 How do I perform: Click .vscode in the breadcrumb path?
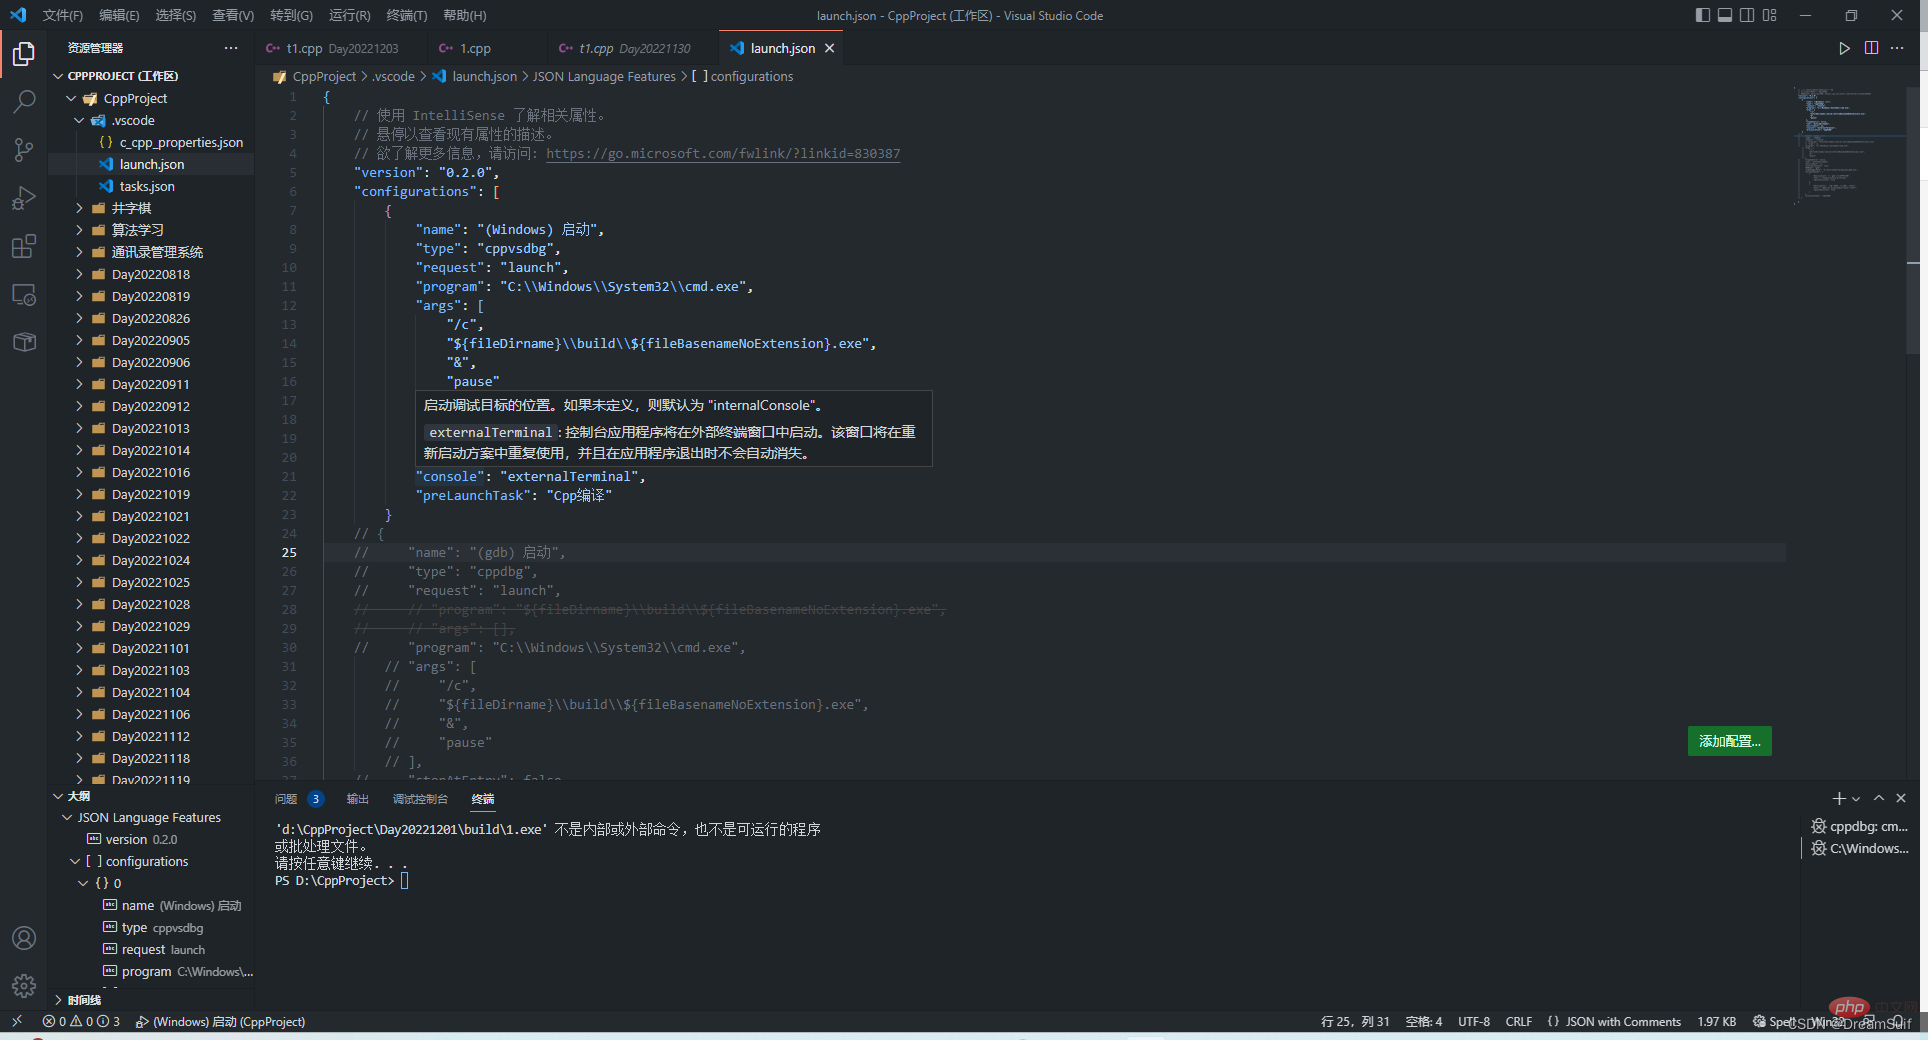point(394,76)
